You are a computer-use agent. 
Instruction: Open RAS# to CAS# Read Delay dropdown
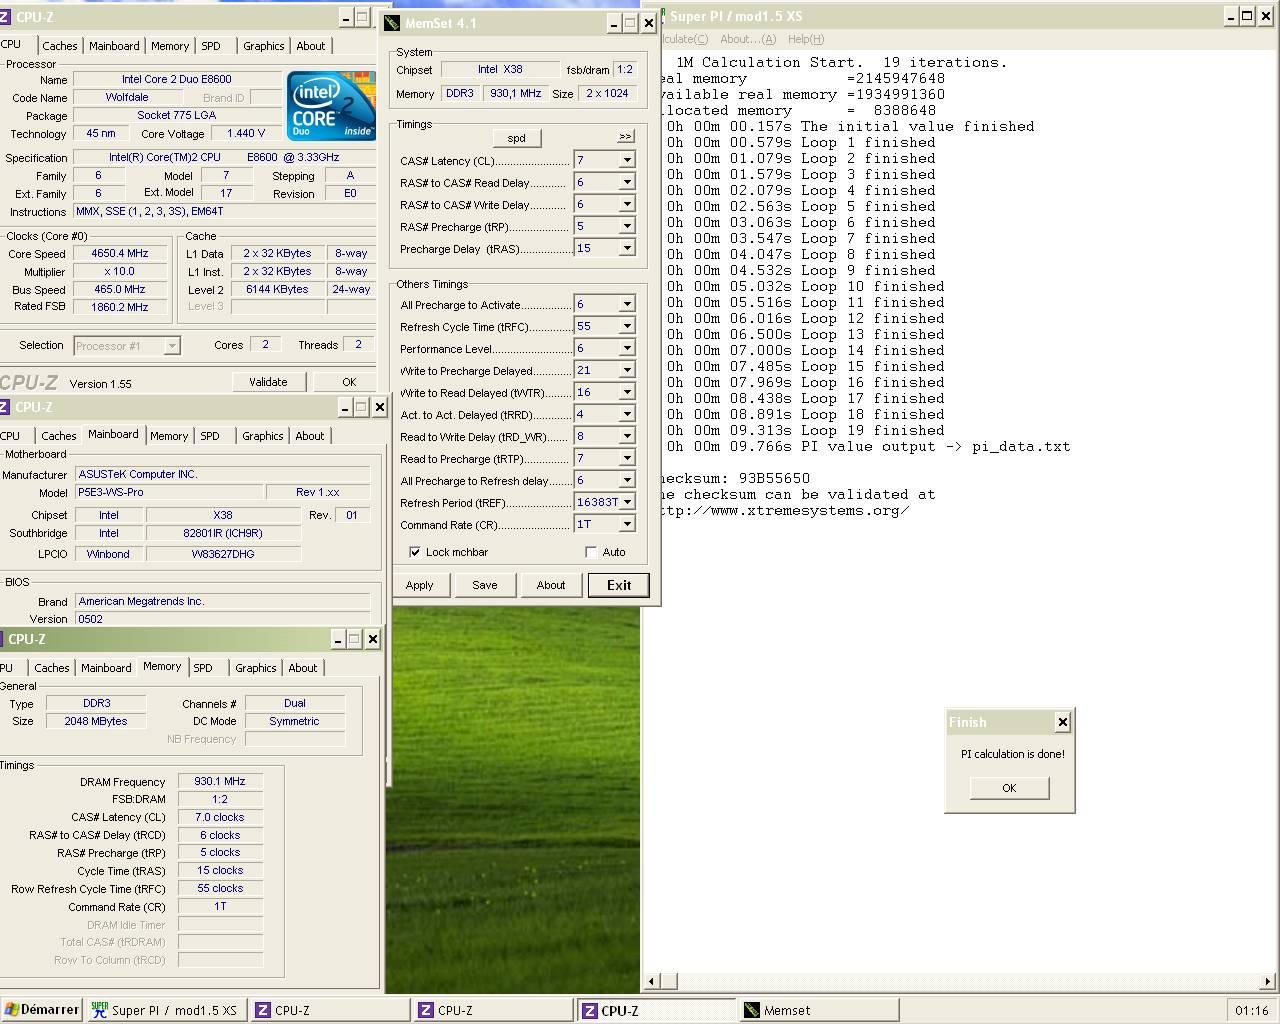627,182
